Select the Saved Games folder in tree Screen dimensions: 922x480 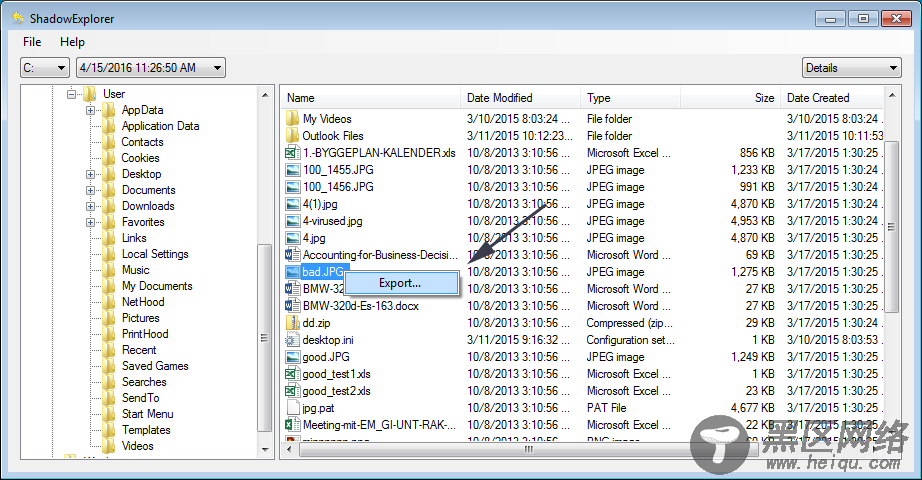point(155,366)
